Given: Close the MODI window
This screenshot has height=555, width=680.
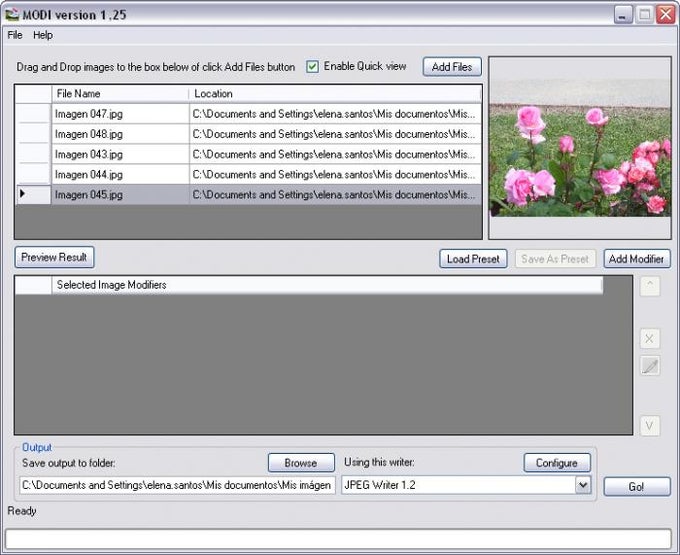Looking at the screenshot, I should click(x=665, y=15).
